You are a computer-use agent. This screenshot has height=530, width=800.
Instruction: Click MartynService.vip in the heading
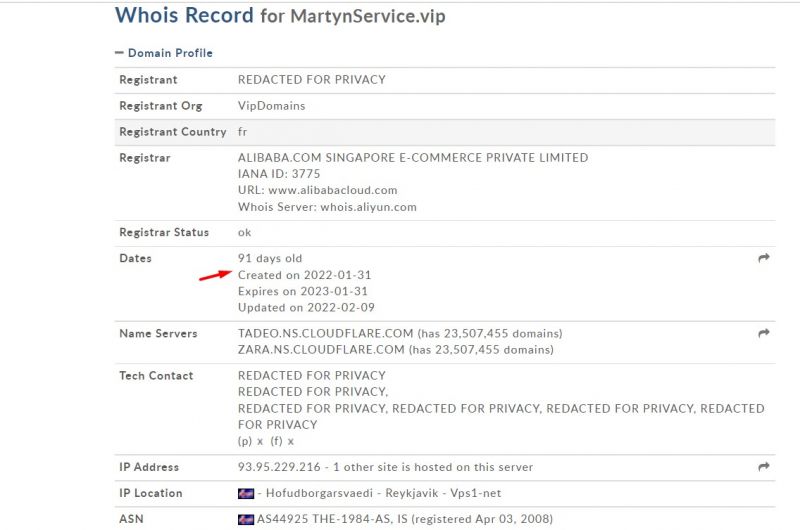[x=368, y=16]
